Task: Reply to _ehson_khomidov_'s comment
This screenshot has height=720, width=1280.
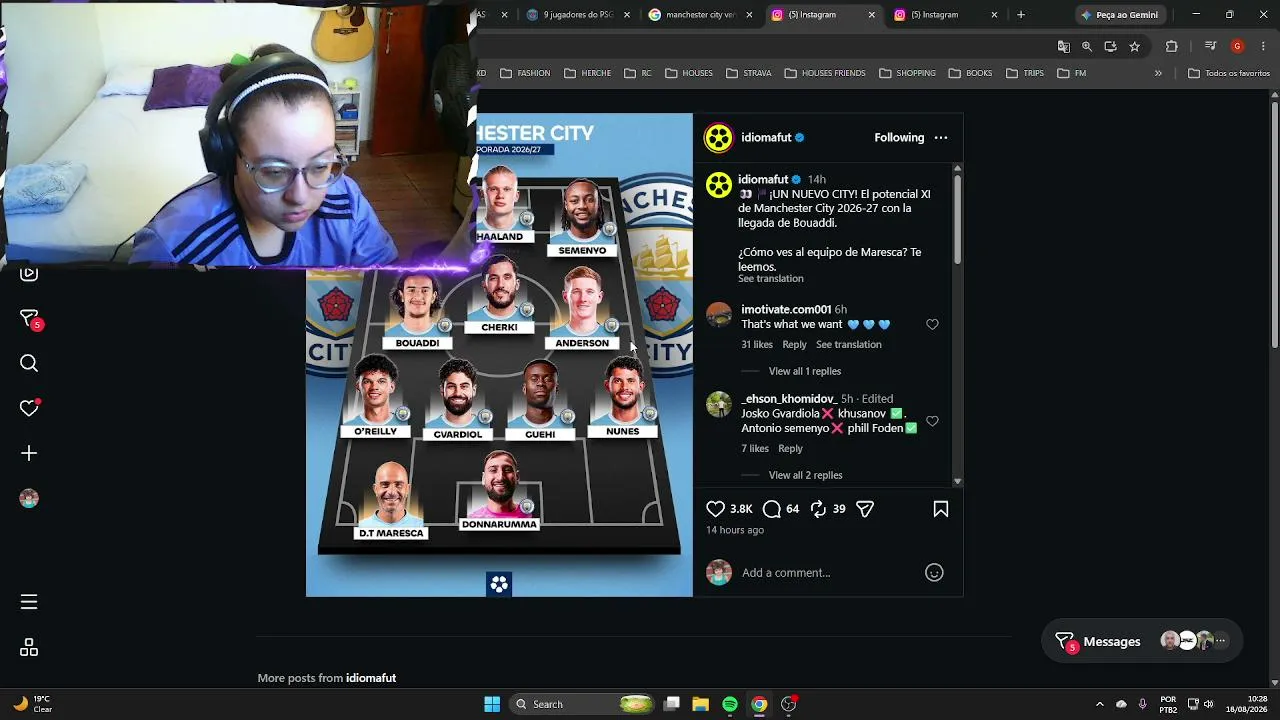Action: point(790,449)
